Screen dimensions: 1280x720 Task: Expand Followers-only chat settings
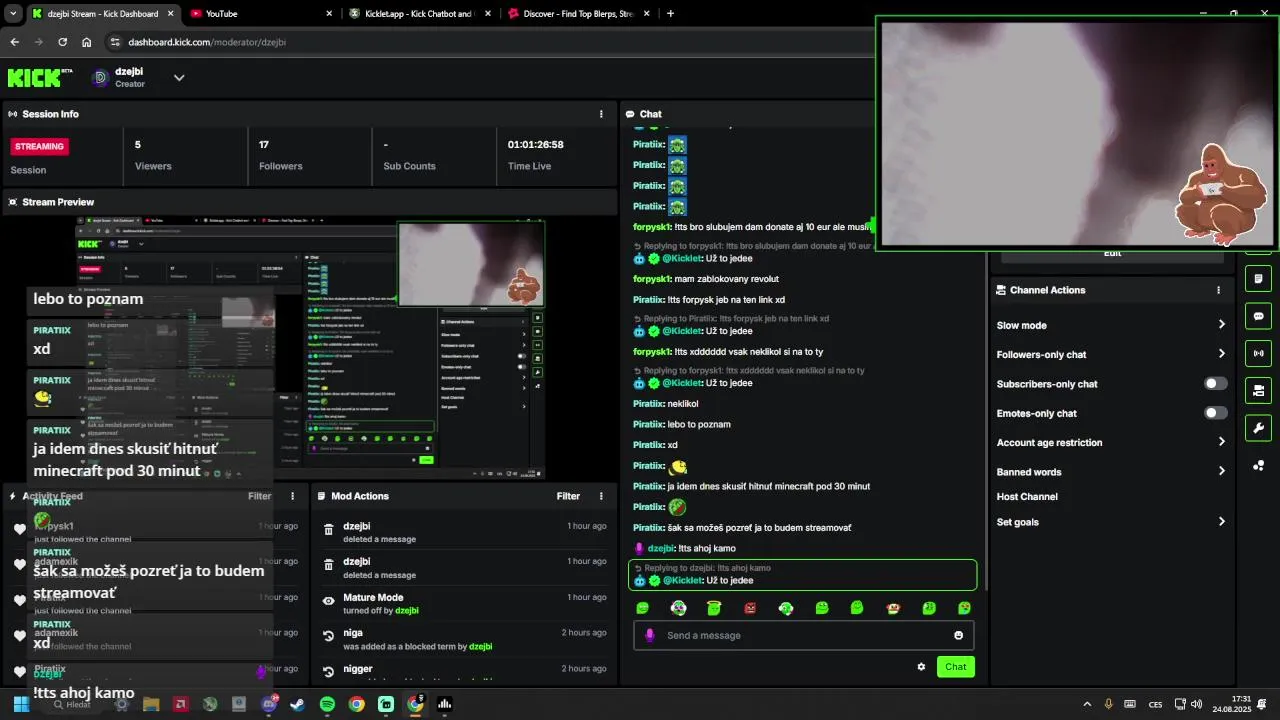pyautogui.click(x=1110, y=354)
